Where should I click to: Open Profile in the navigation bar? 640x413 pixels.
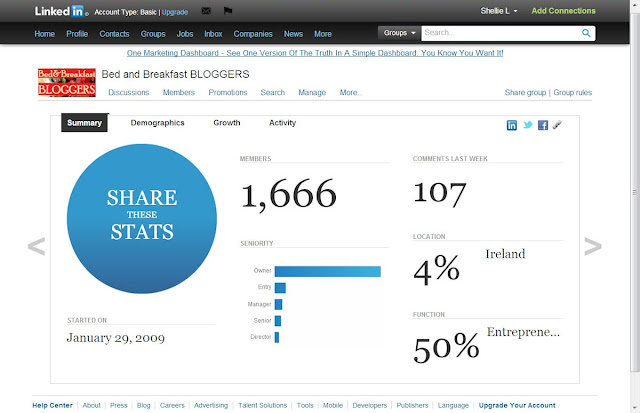coord(77,34)
